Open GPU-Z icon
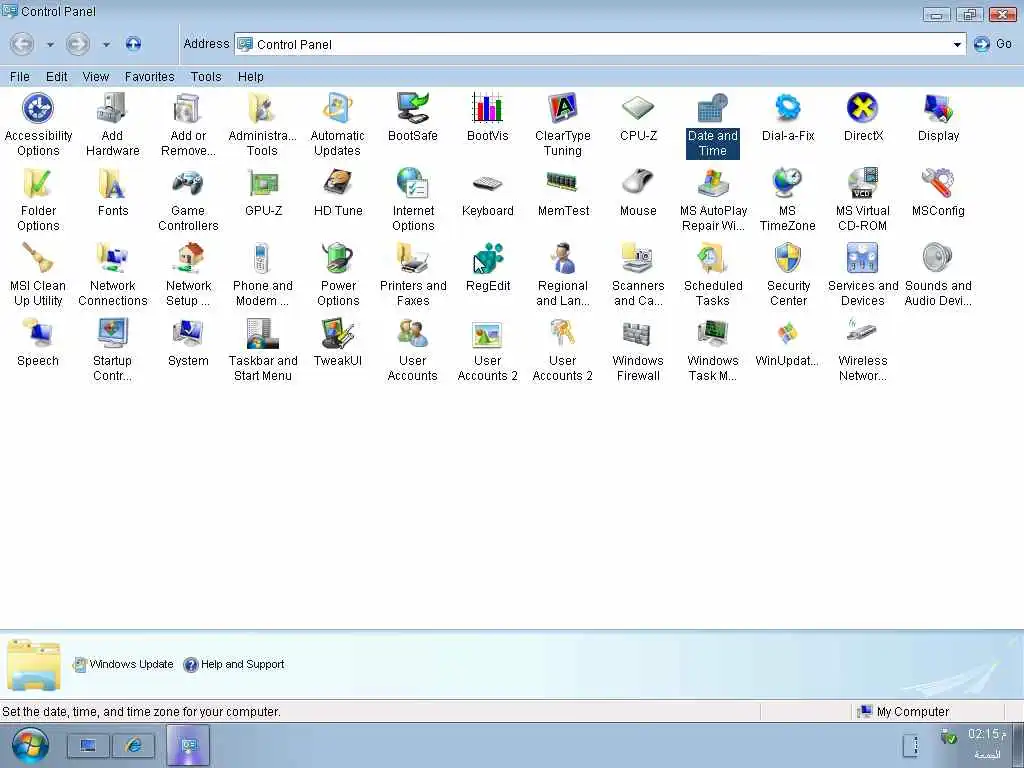 262,184
